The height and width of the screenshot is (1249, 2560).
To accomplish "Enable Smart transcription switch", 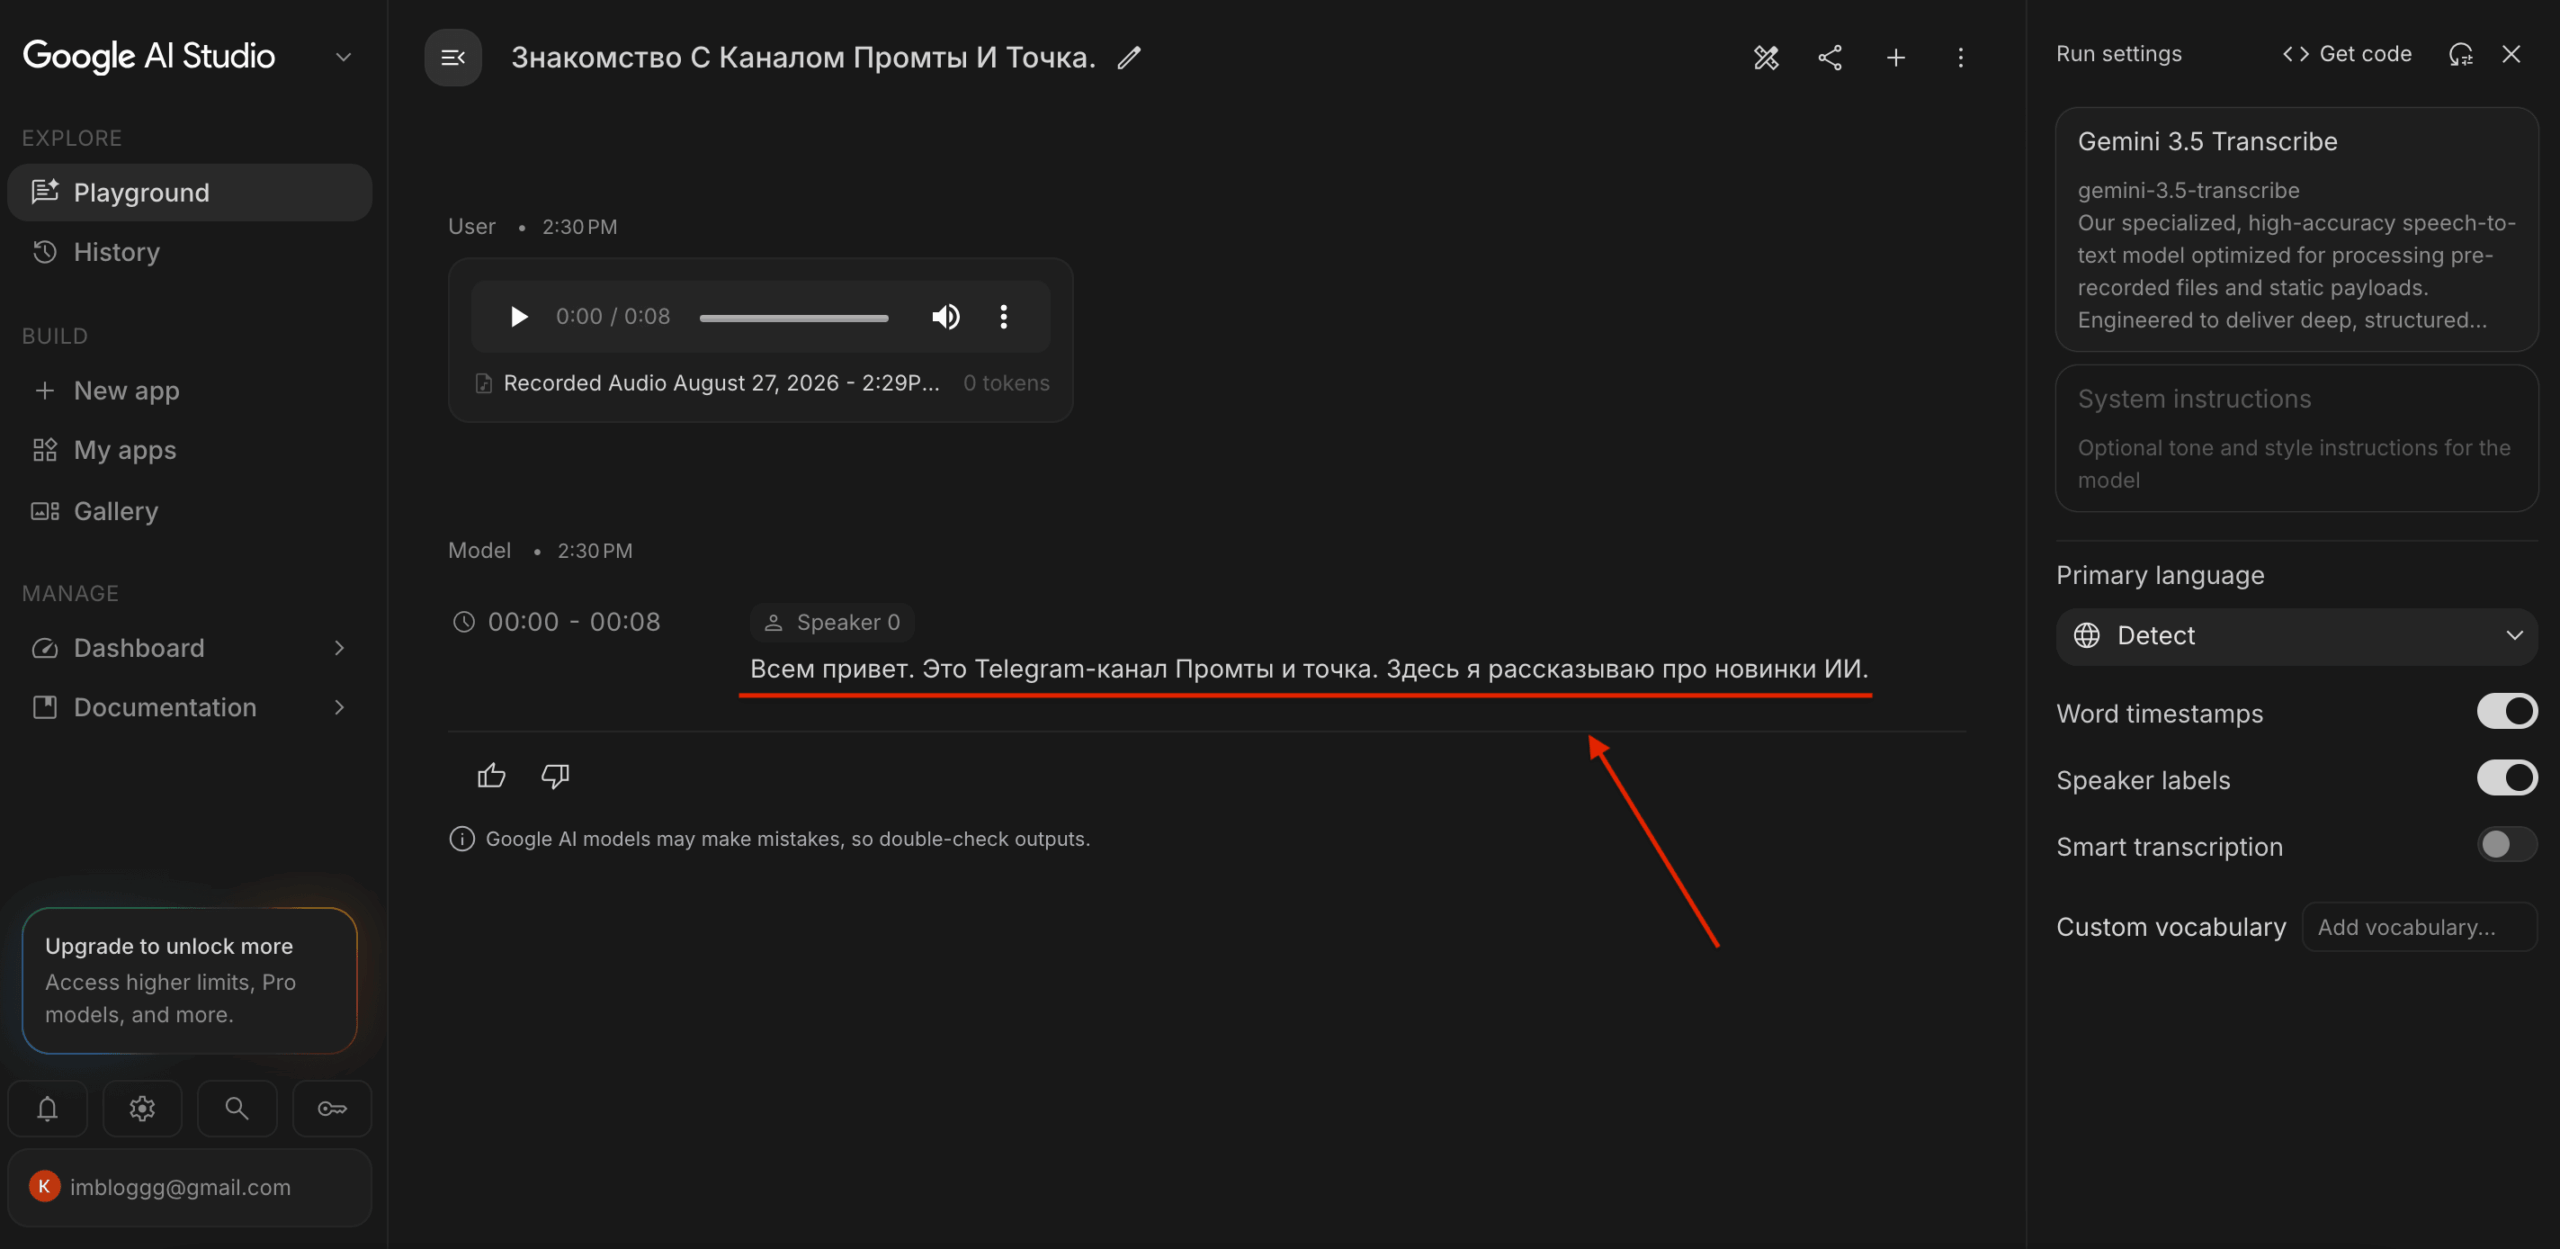I will pos(2506,845).
